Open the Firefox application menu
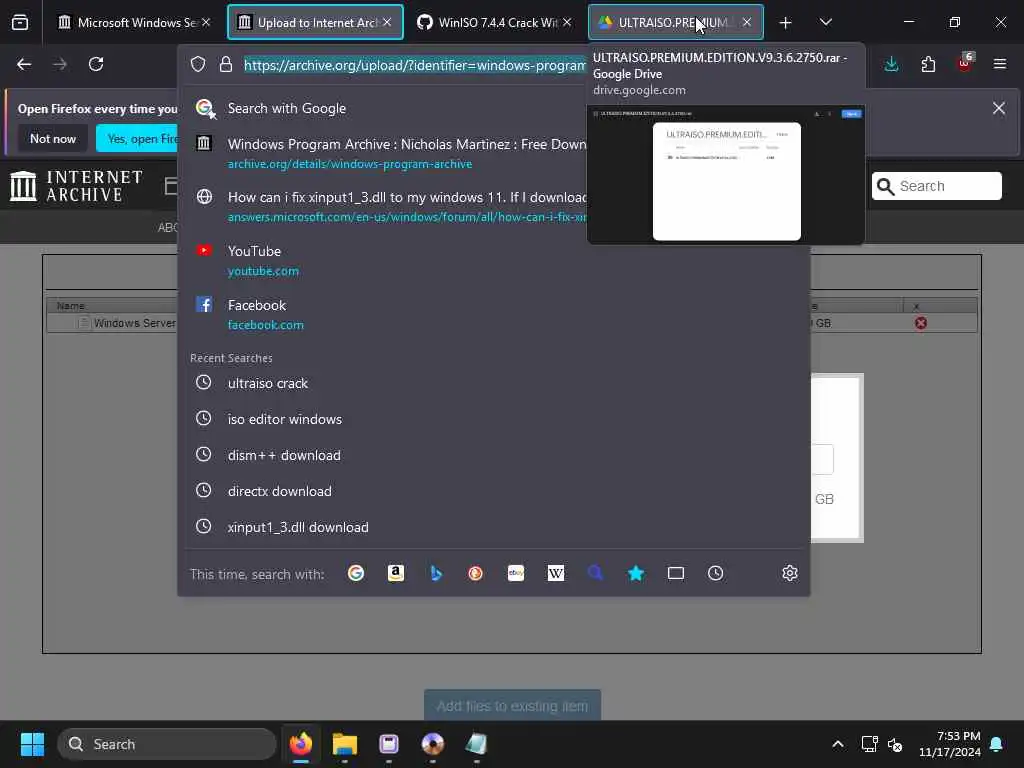The width and height of the screenshot is (1024, 768). click(1000, 64)
